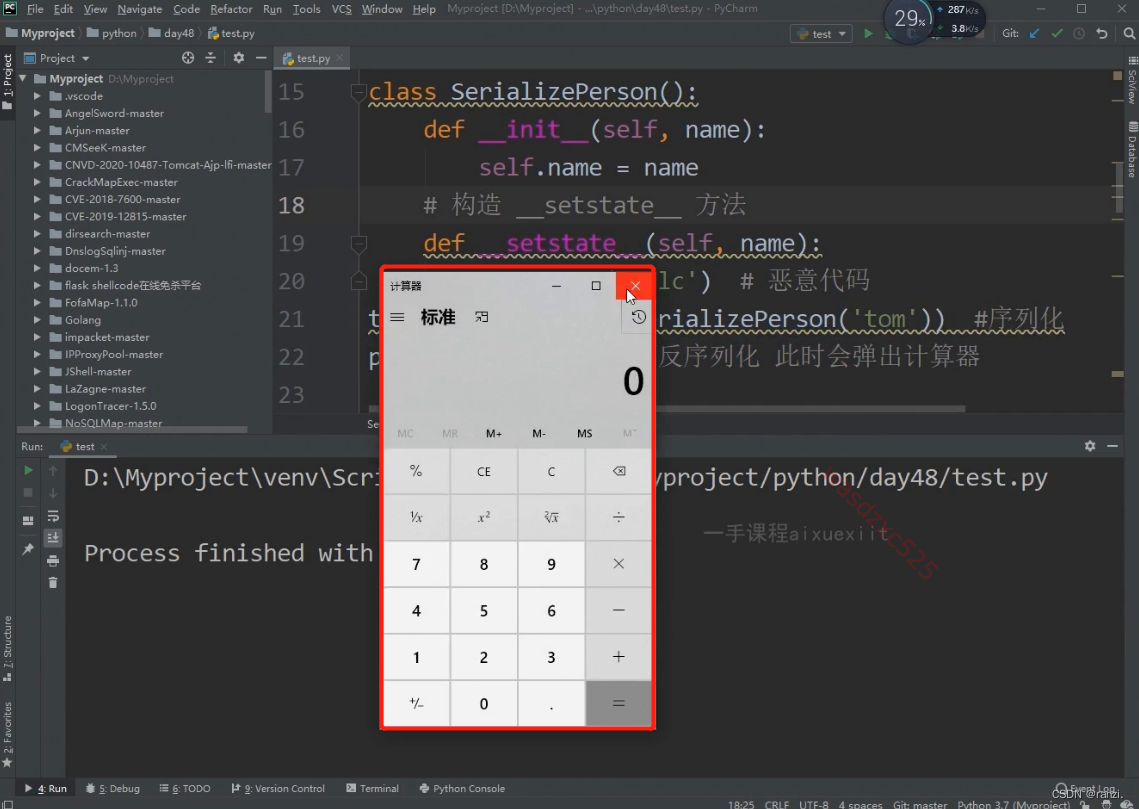
Task: Toggle Calculator keep-on-top icon
Action: point(482,317)
